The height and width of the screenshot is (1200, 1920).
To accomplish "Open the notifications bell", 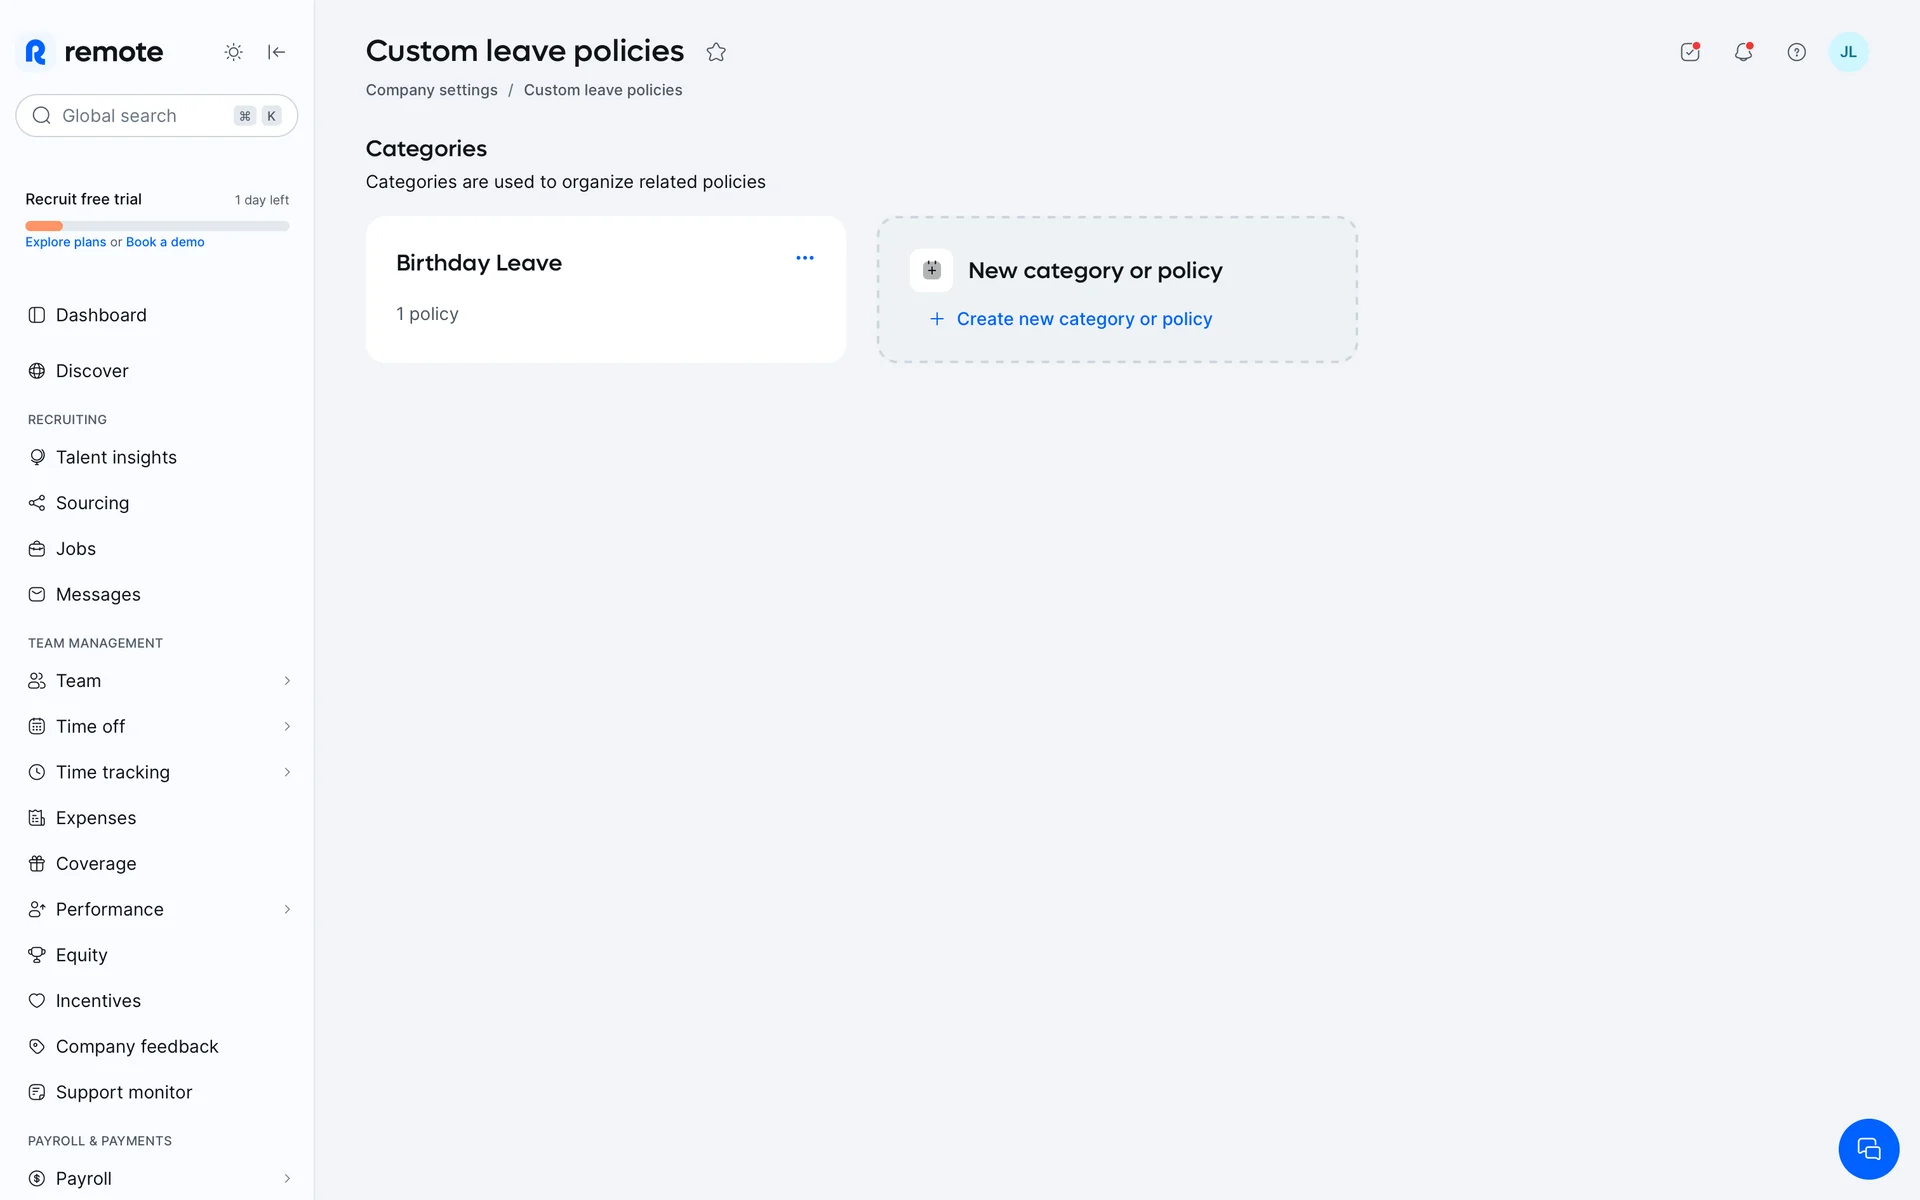I will pos(1743,52).
